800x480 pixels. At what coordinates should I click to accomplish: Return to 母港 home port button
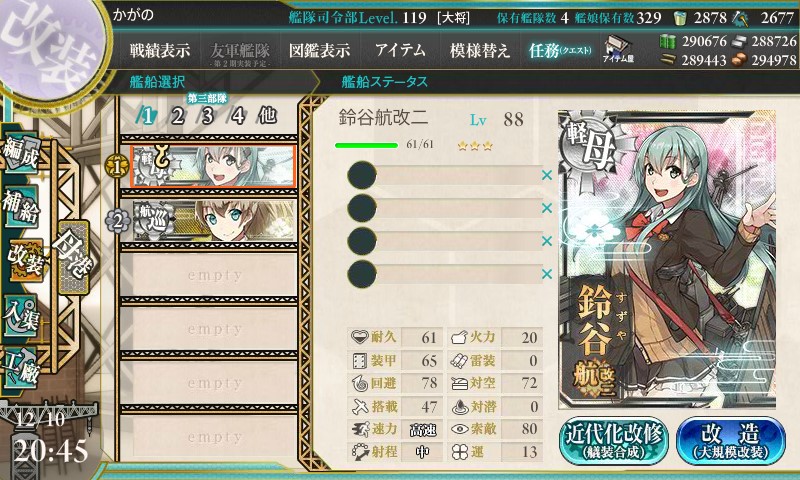74,257
